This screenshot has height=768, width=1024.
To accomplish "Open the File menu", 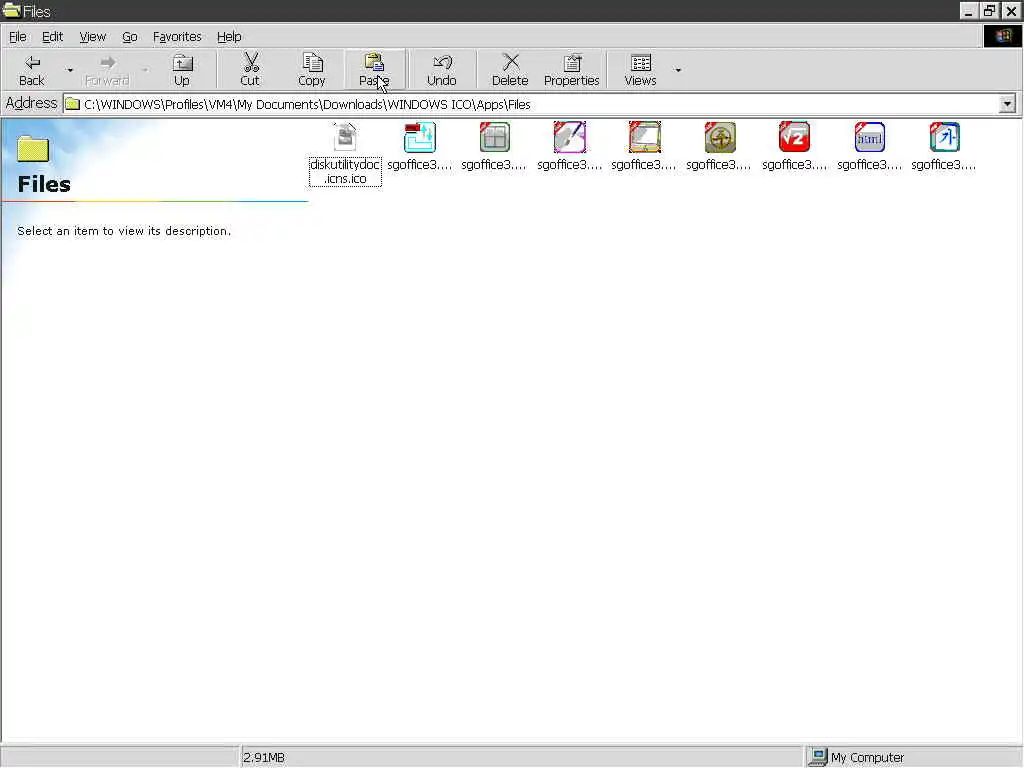I will pos(18,37).
